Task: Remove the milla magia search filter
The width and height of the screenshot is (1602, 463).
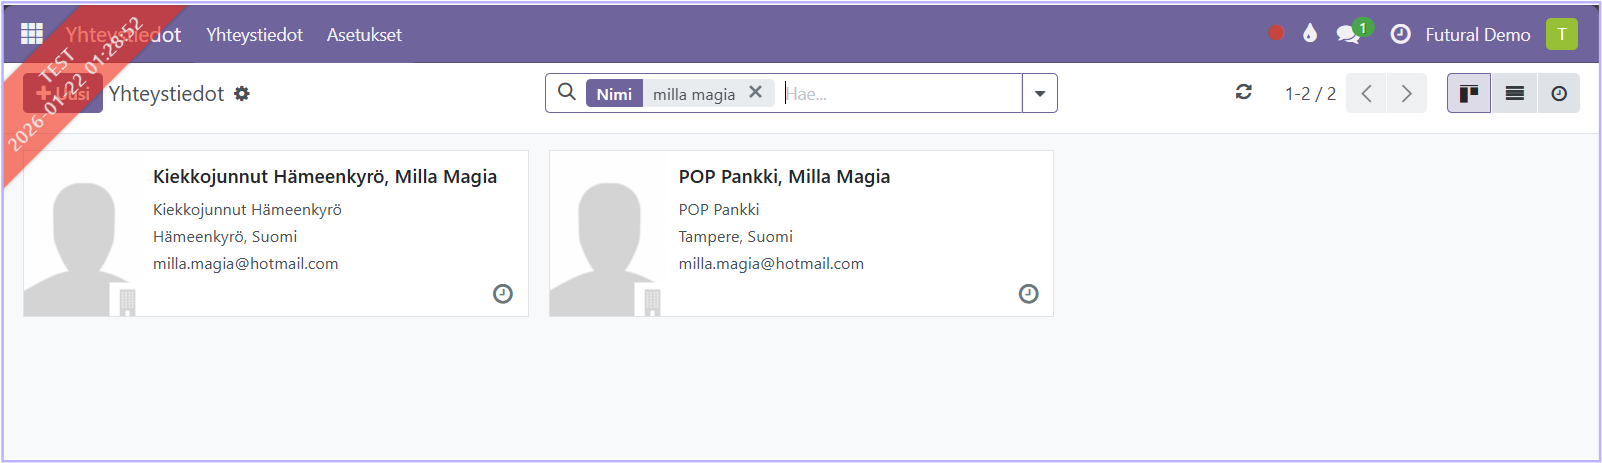Action: point(756,92)
